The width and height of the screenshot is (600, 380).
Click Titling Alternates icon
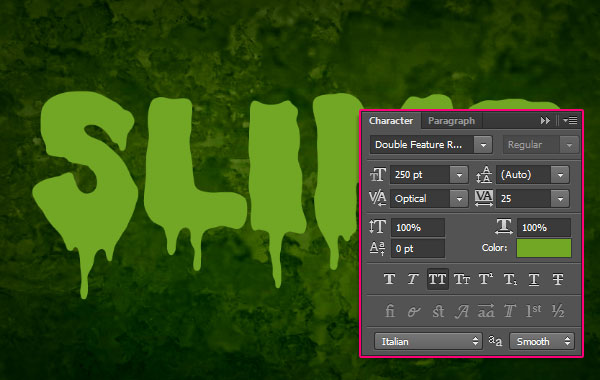pos(509,311)
